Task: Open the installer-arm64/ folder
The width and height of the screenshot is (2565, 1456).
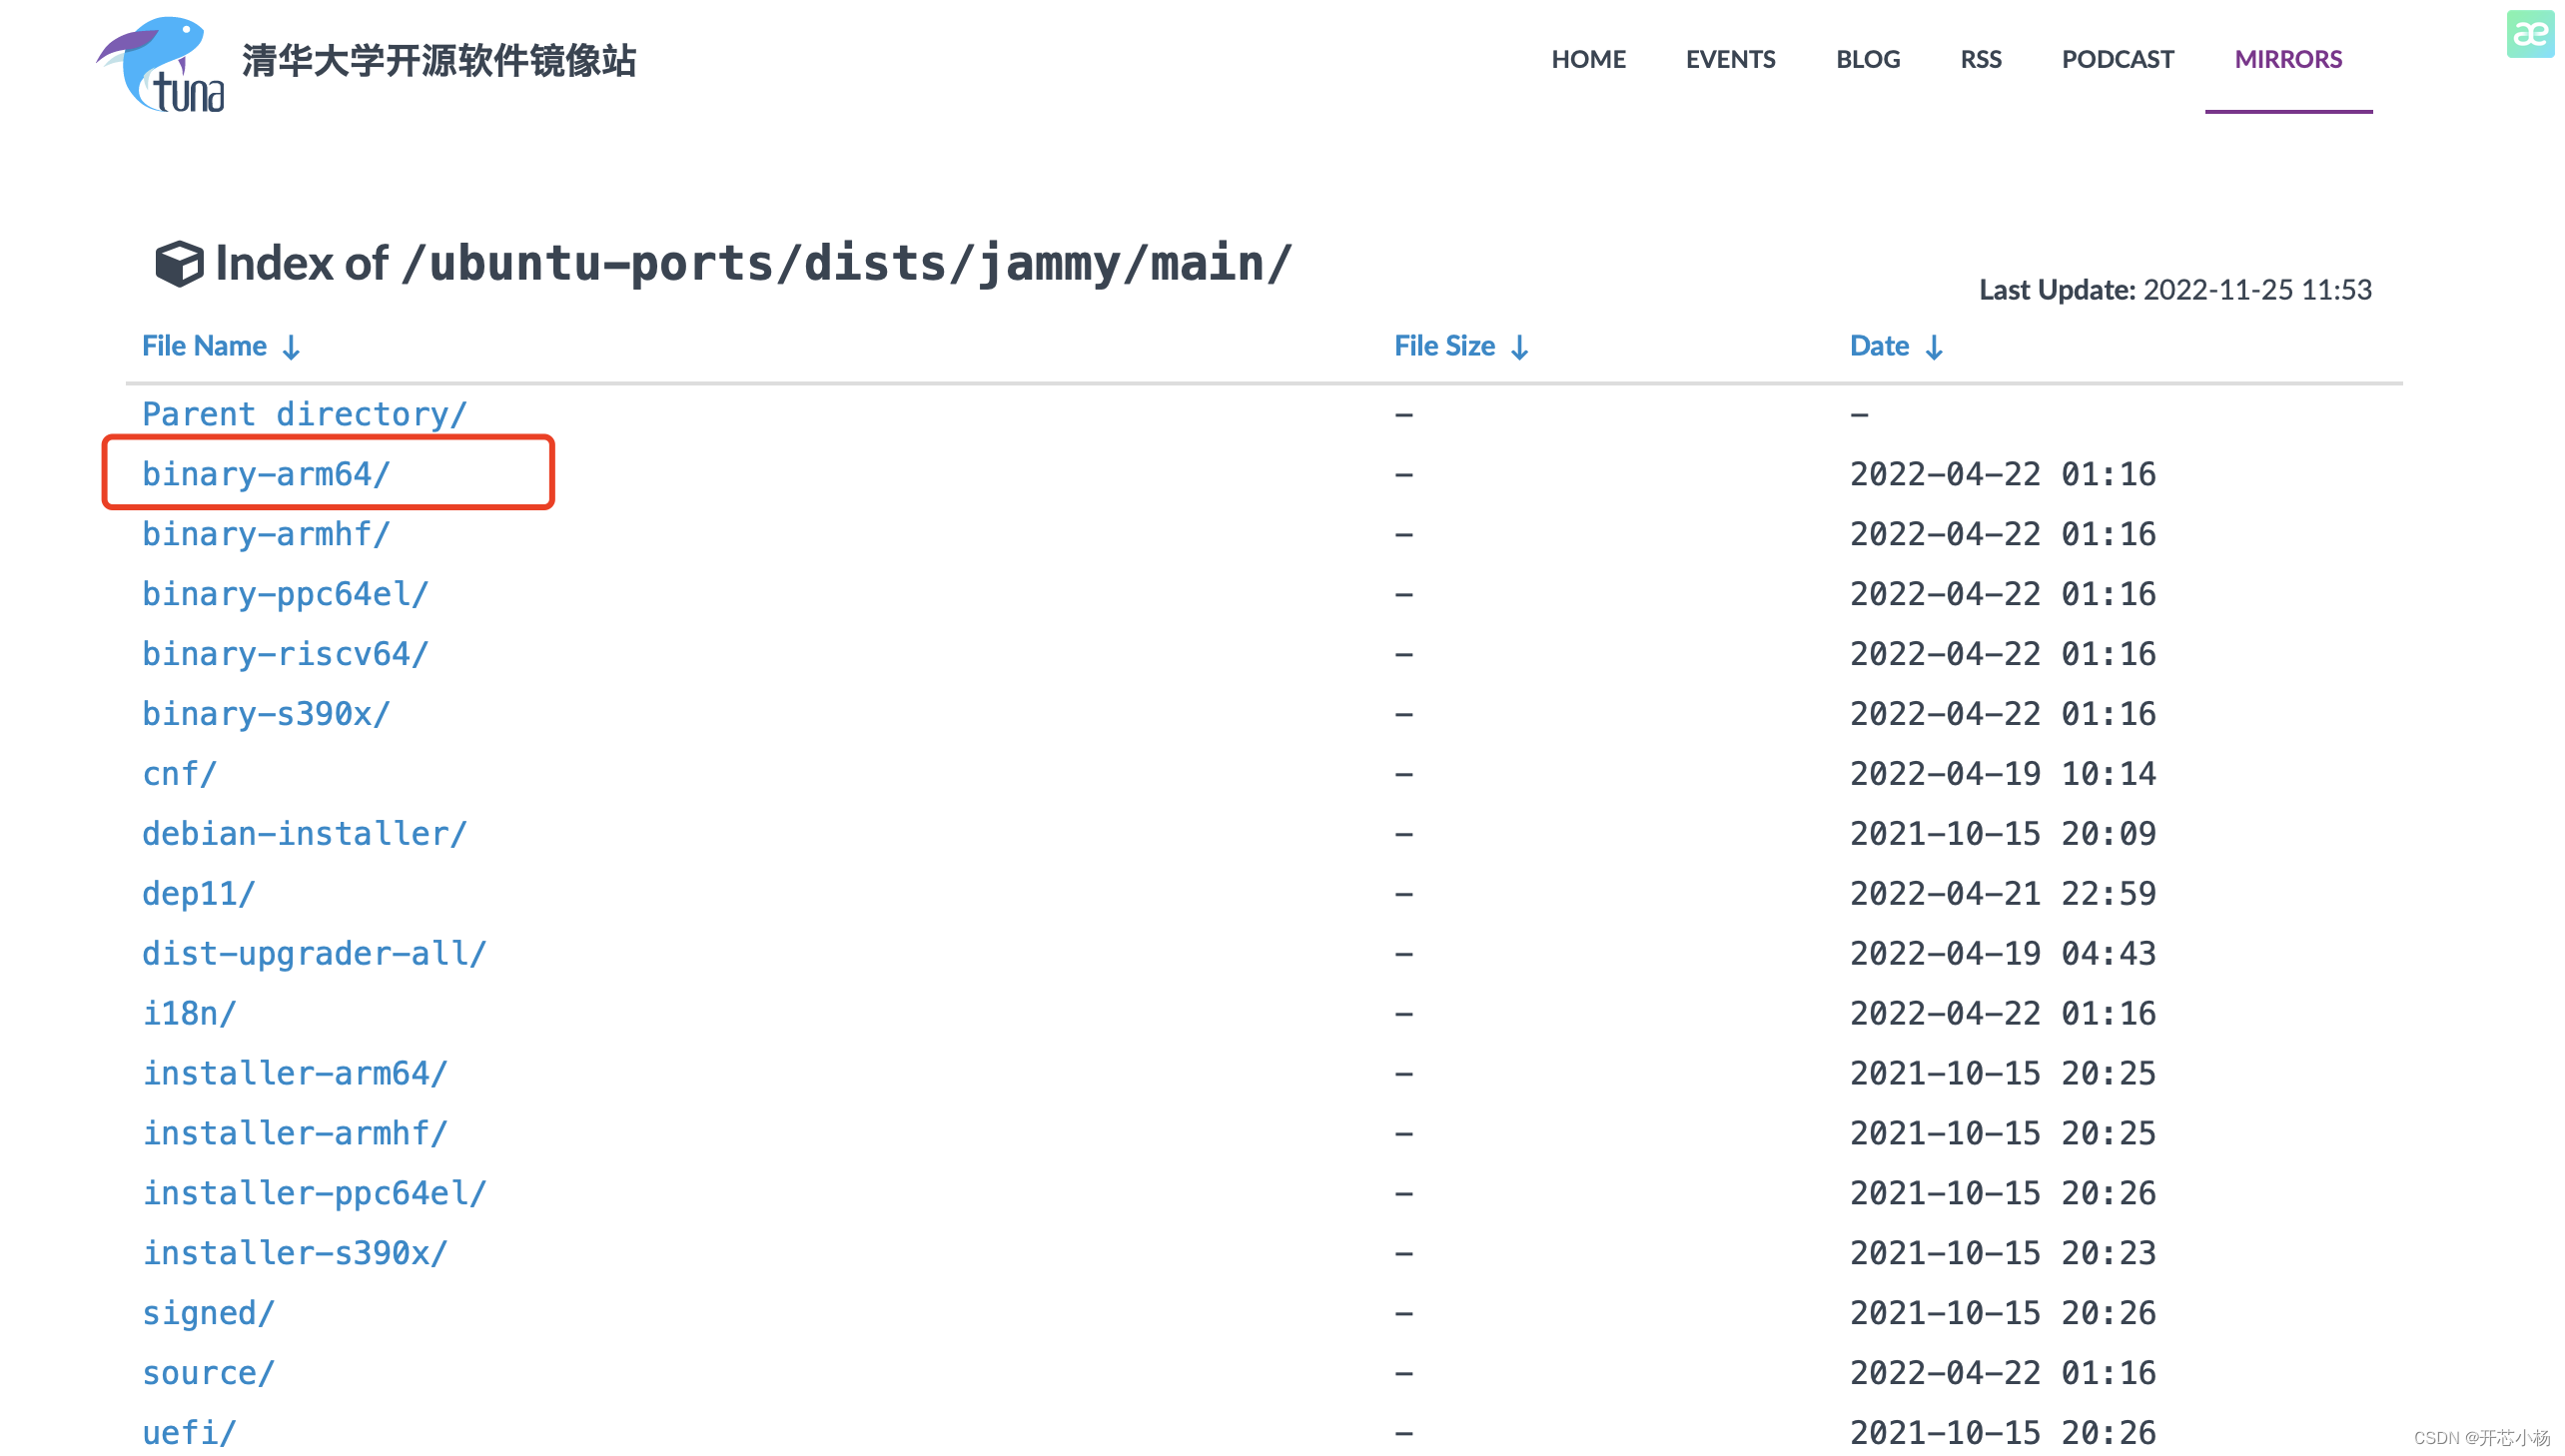Action: tap(295, 1074)
